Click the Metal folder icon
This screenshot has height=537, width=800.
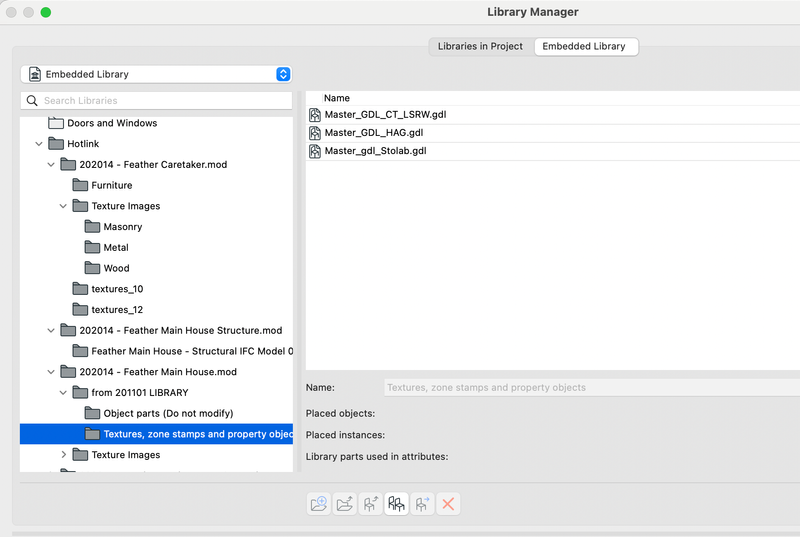click(x=92, y=247)
